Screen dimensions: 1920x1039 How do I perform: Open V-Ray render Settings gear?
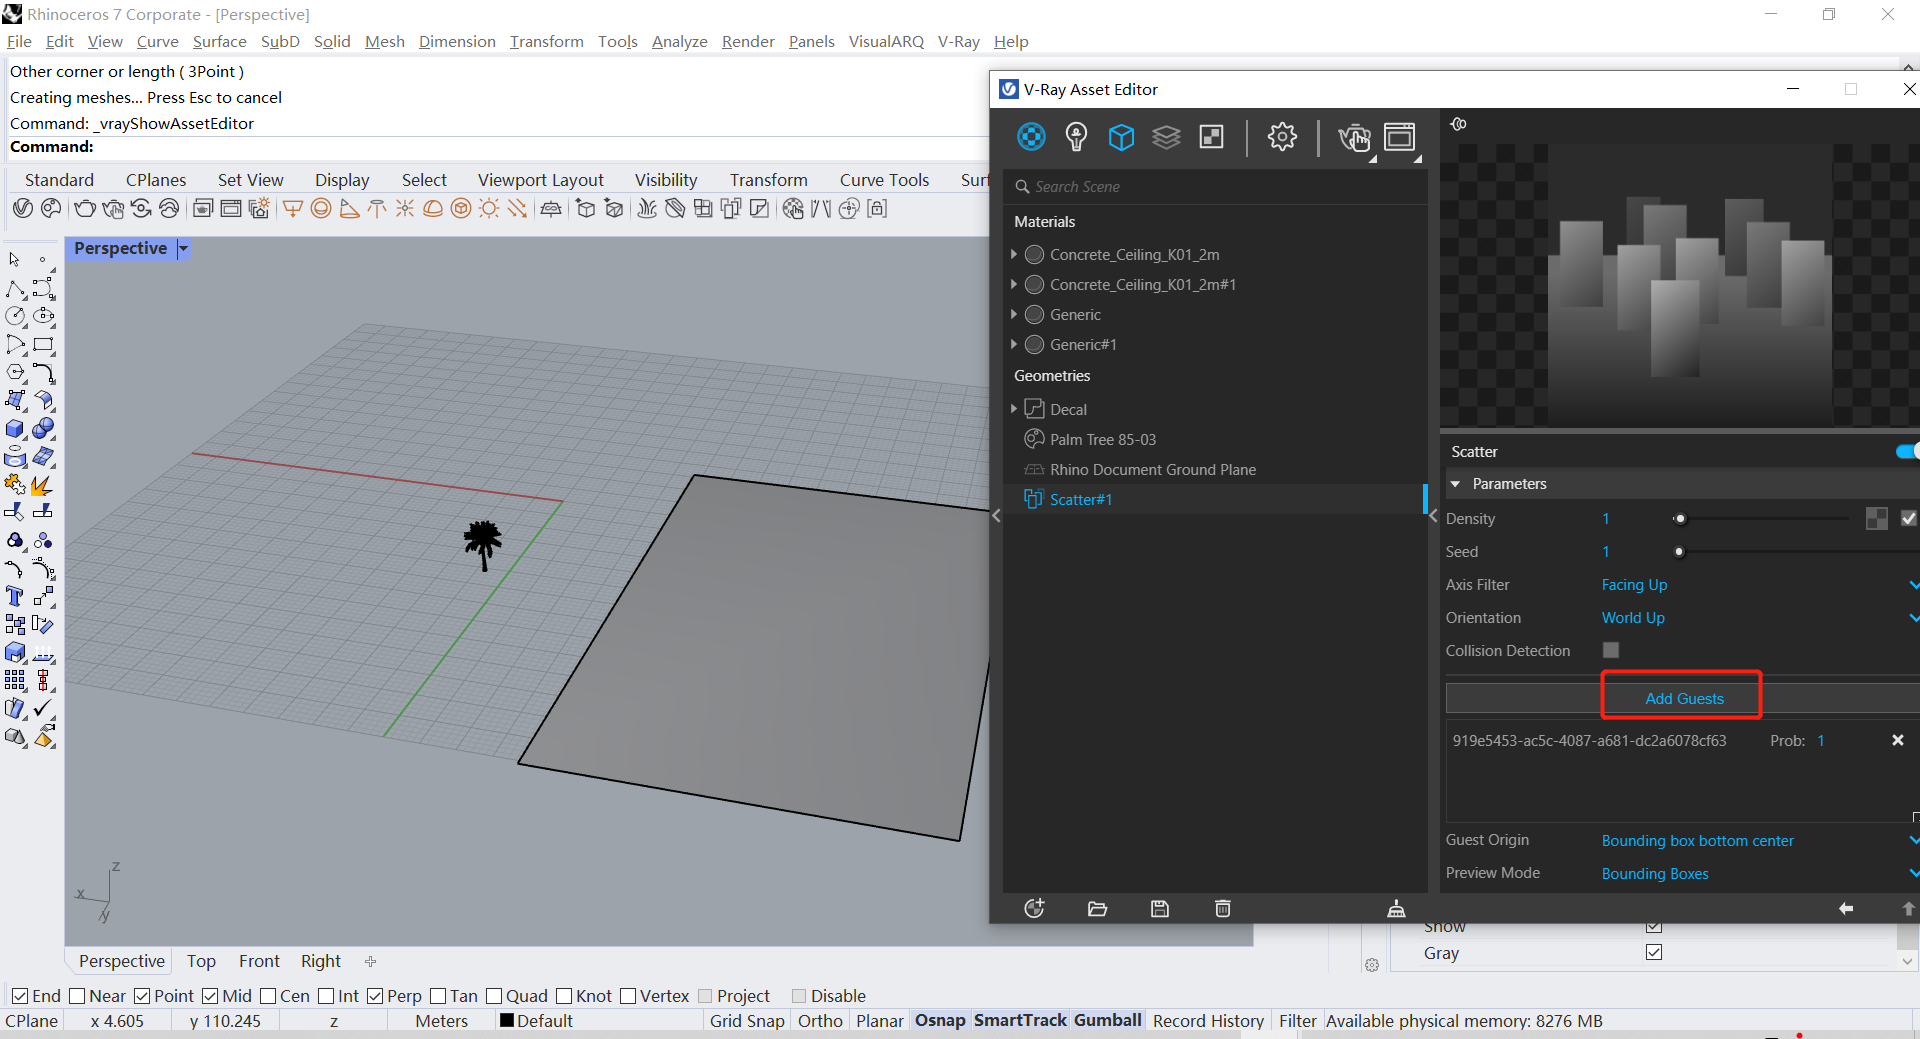(1282, 137)
